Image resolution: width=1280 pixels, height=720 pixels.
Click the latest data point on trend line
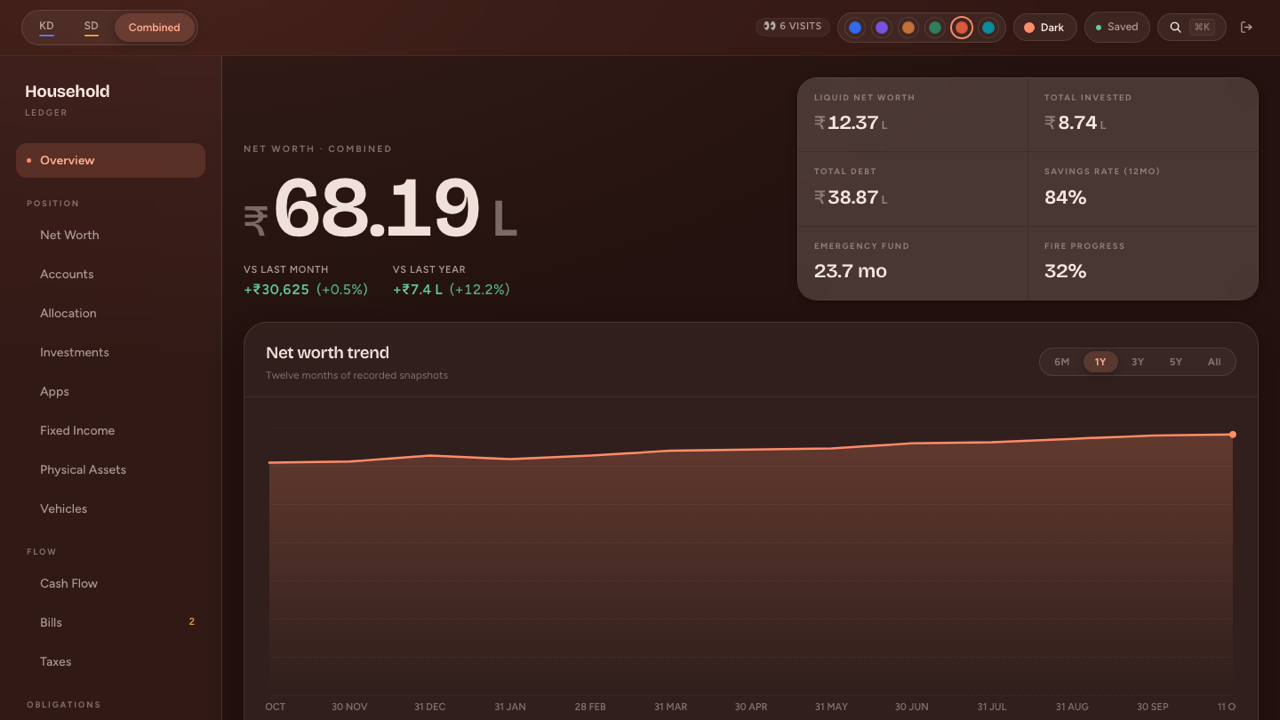[1233, 434]
